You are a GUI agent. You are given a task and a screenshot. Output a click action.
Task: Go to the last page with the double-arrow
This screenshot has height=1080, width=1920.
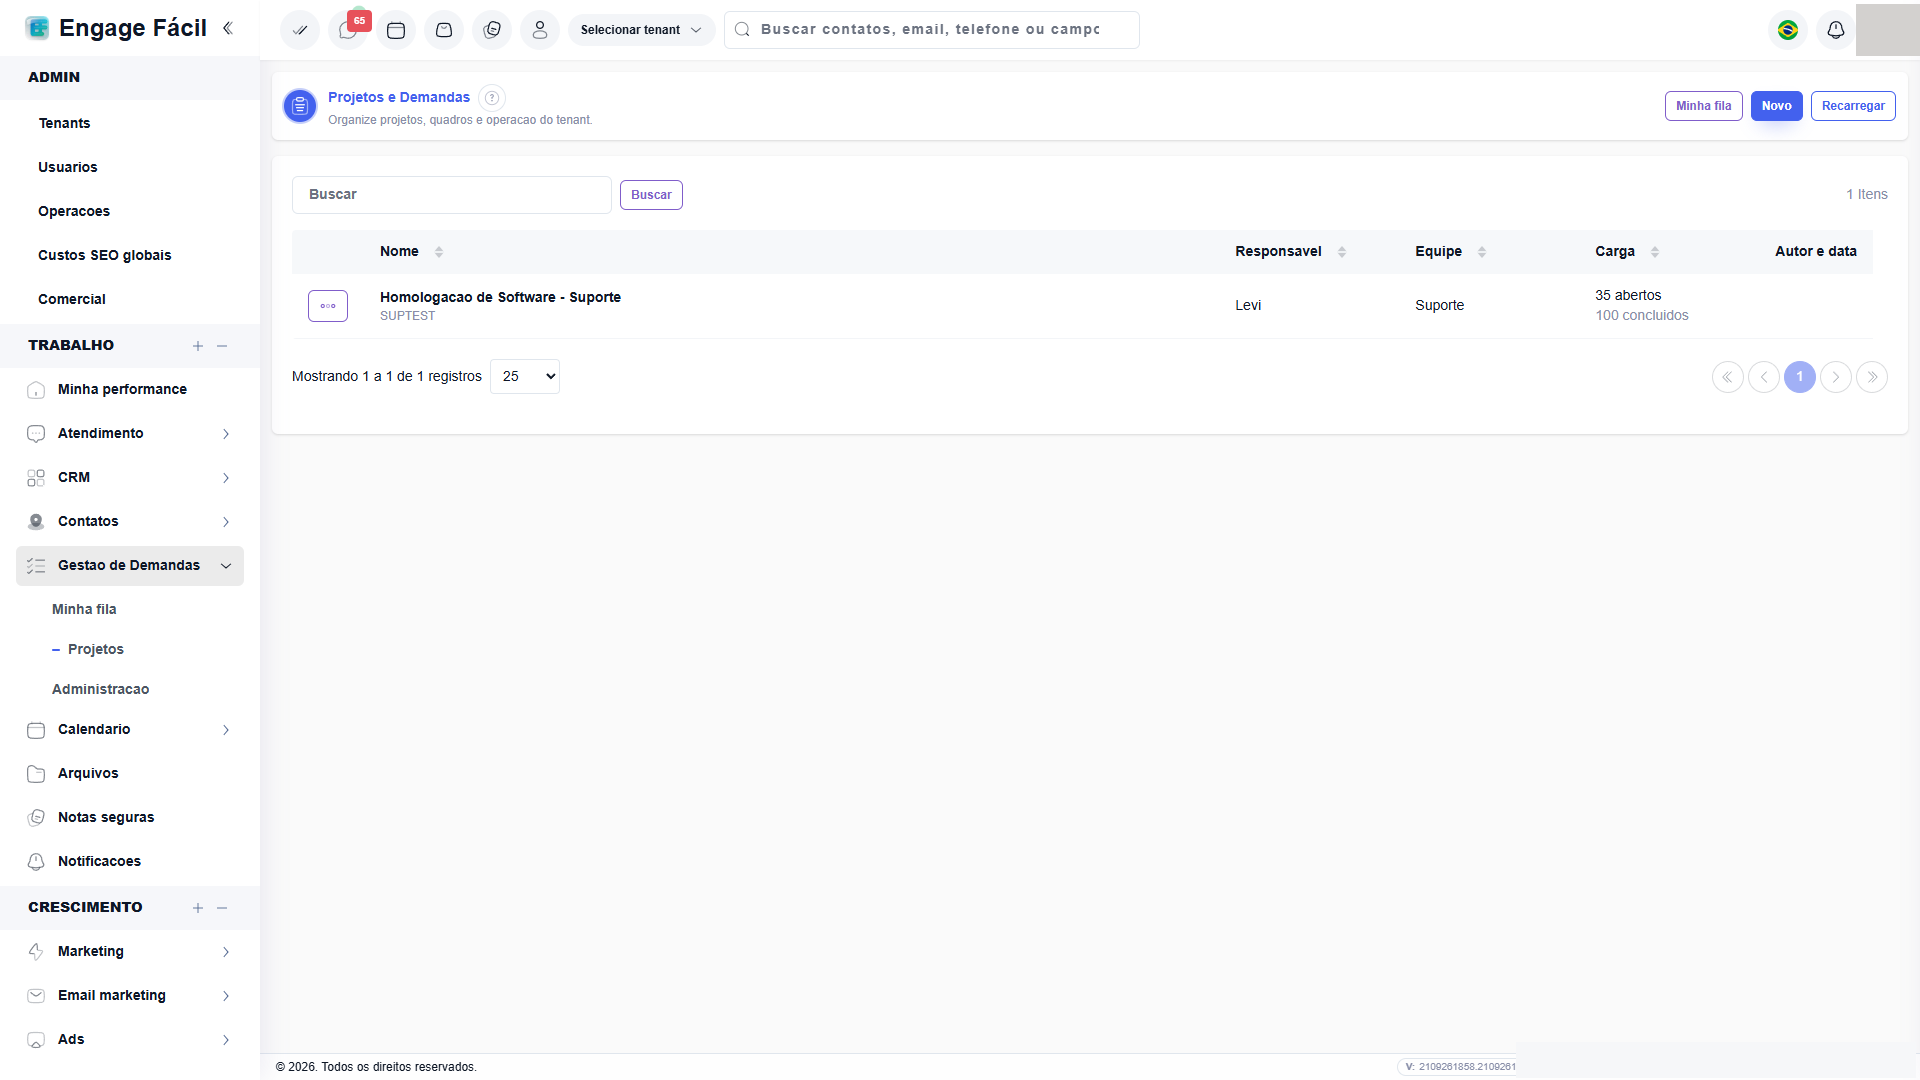point(1872,377)
